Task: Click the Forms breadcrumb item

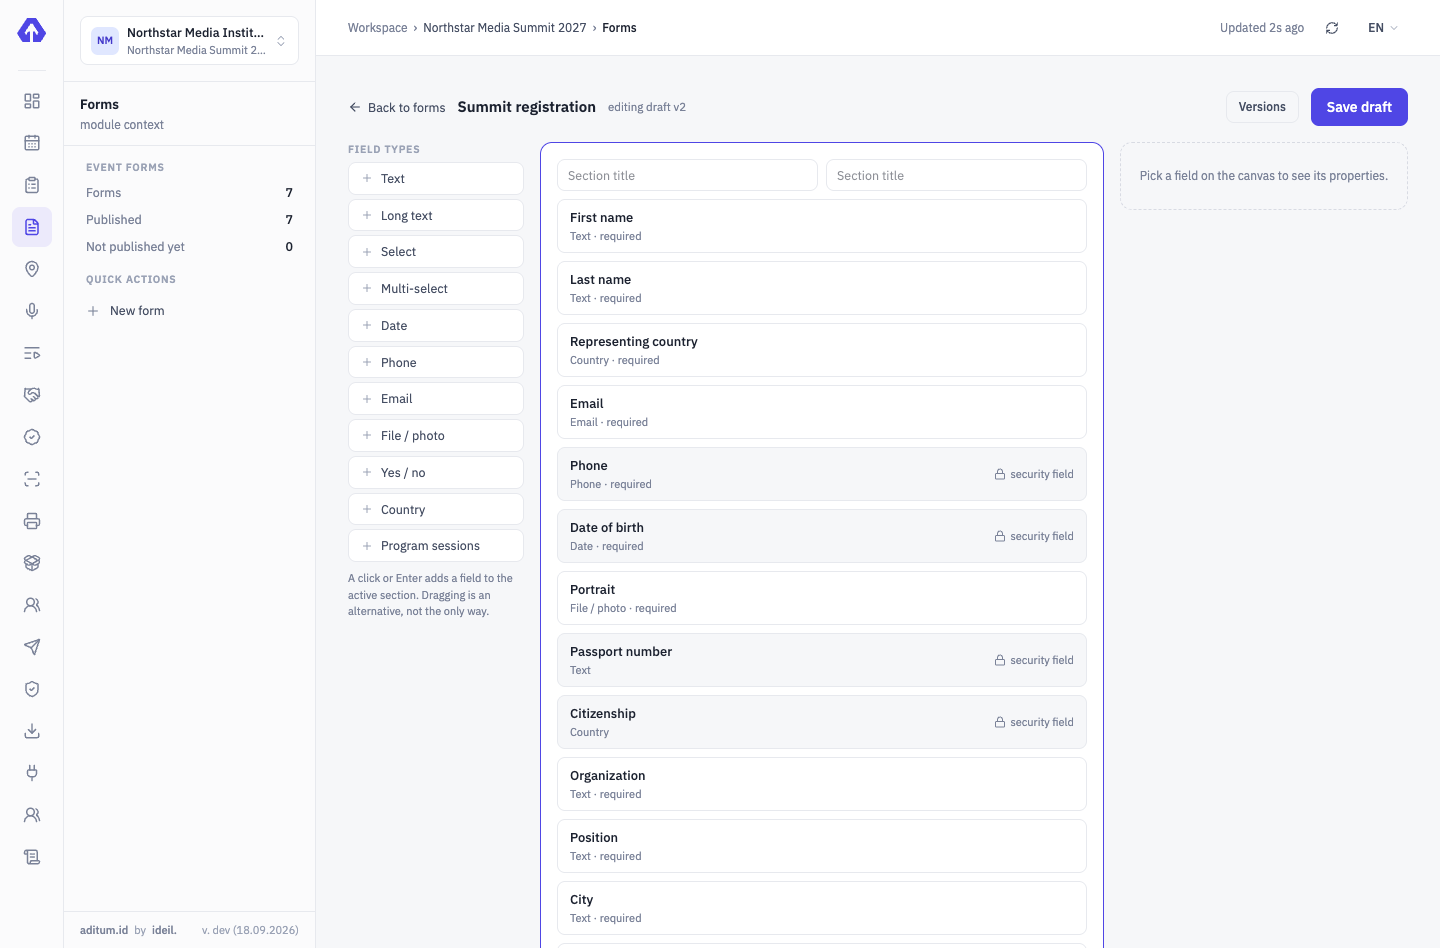Action: 619,28
